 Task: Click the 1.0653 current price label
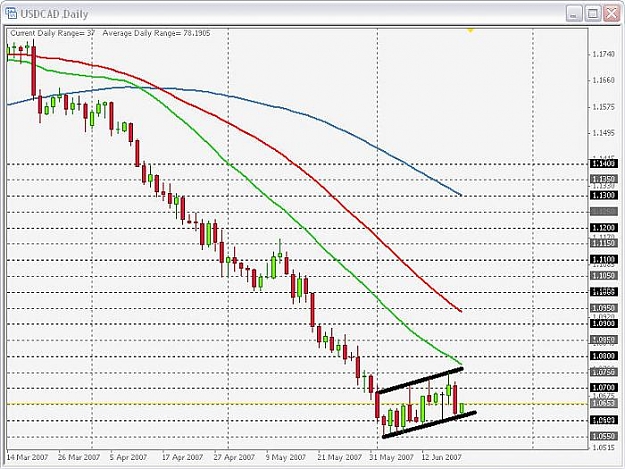click(x=603, y=404)
